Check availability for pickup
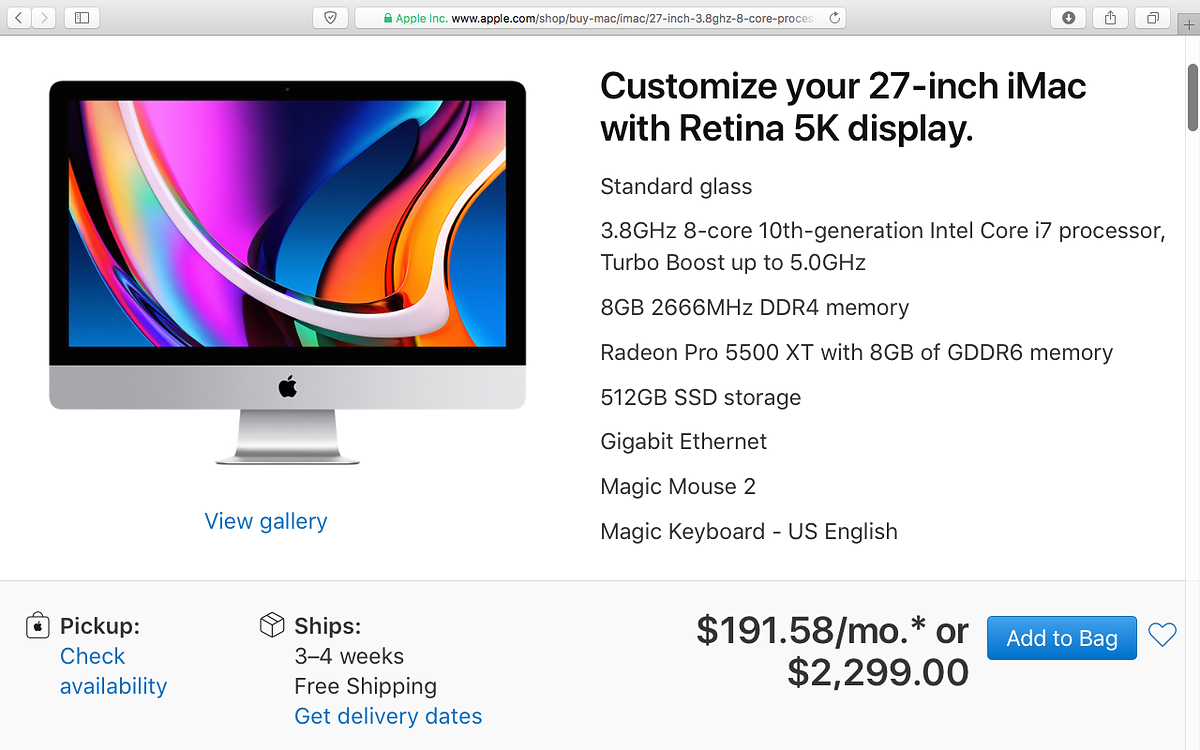1200x750 pixels. [x=113, y=671]
